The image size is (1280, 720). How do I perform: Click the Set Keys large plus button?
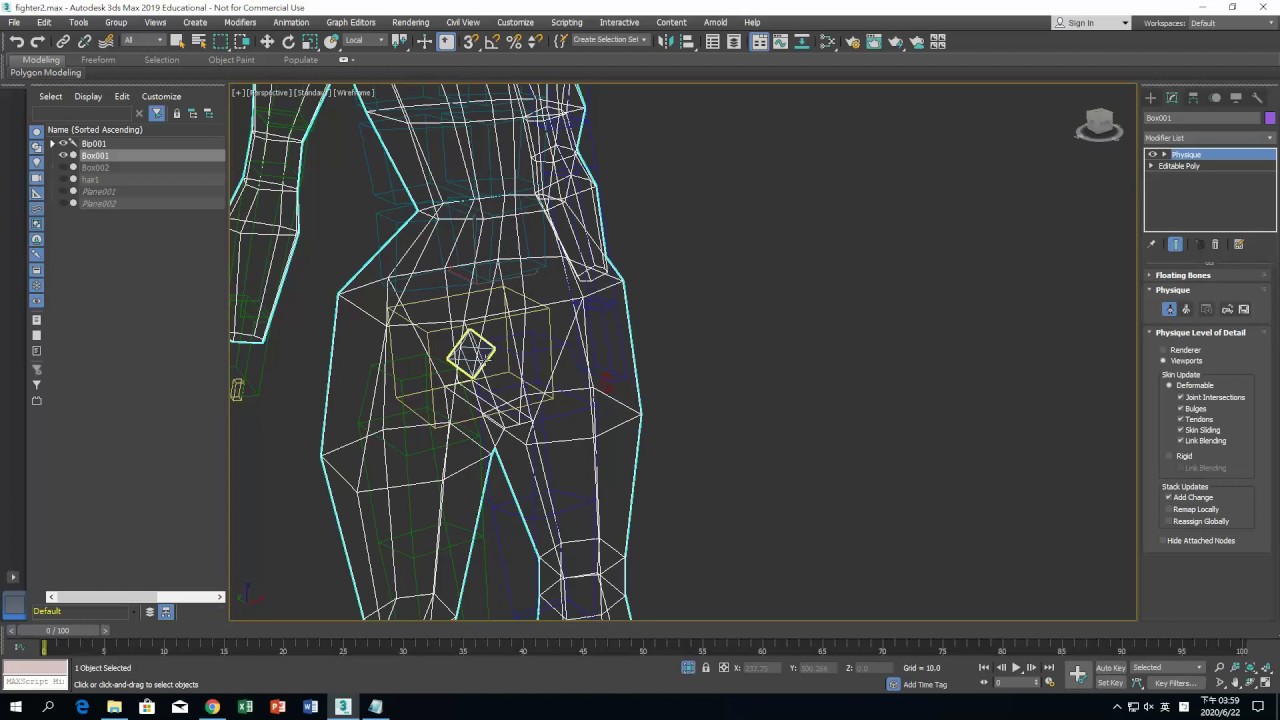tap(1078, 675)
